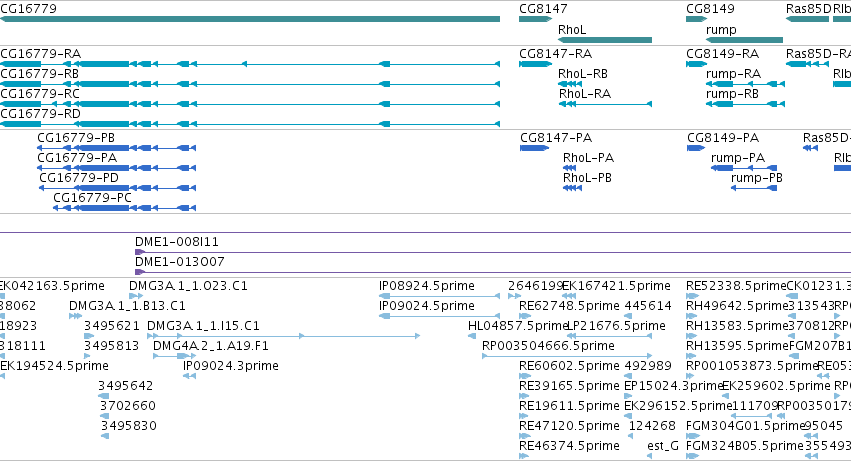Viewport: 851px width, 461px height.
Task: Click EST DMG3A.1_1.B13.C1
Action: (x=75, y=316)
